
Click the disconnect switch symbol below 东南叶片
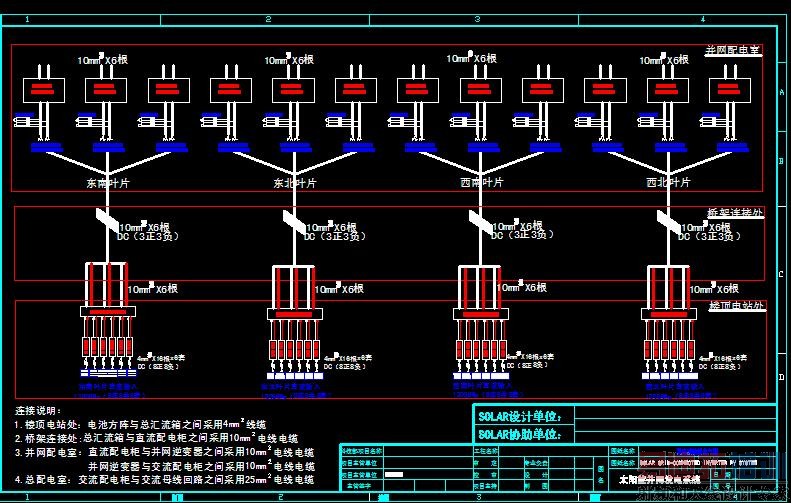(x=107, y=220)
